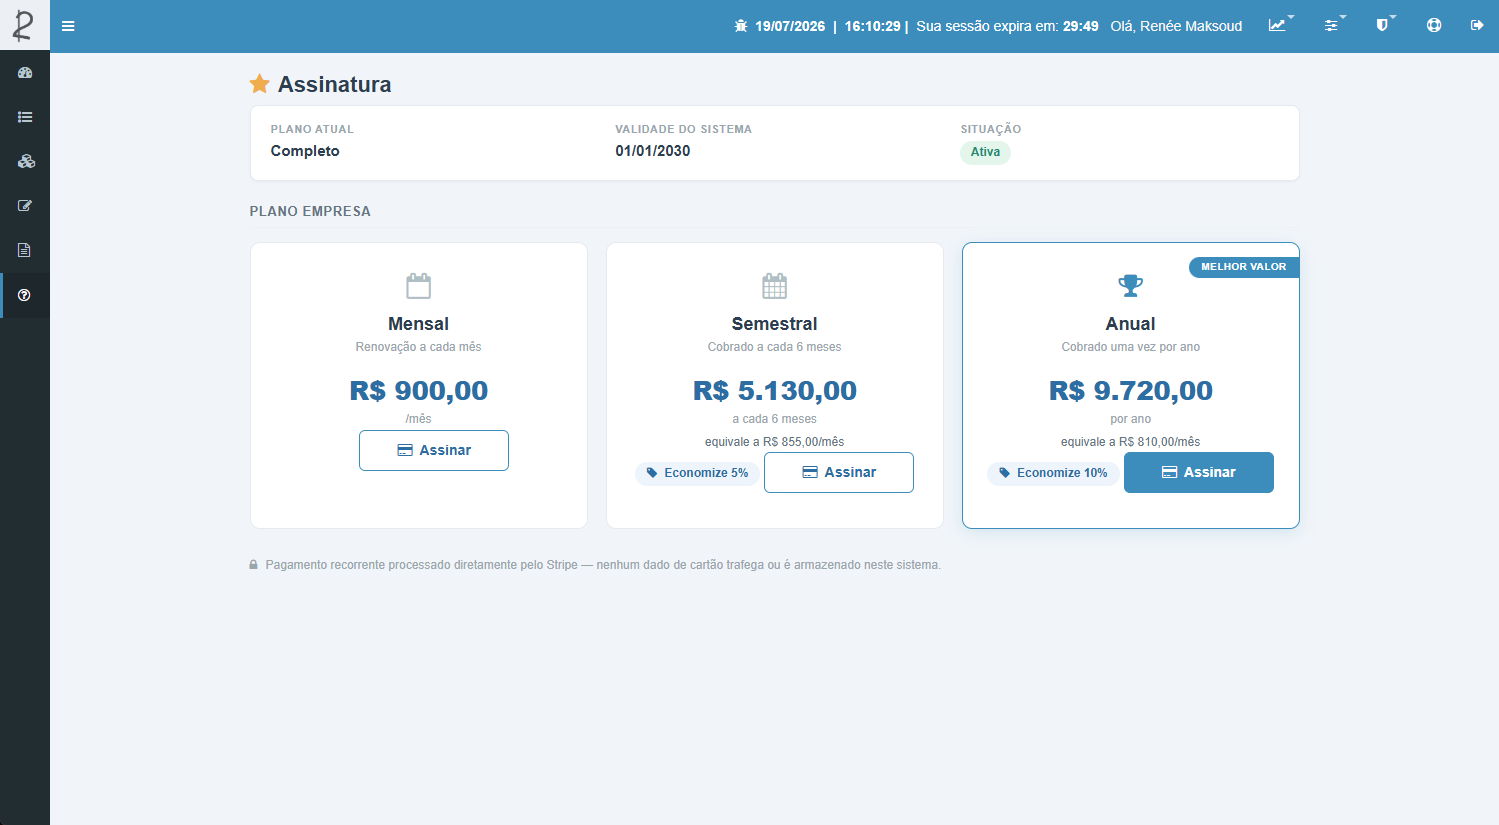Click the R$ 5.130,00 price
The height and width of the screenshot is (825, 1499).
pos(775,390)
